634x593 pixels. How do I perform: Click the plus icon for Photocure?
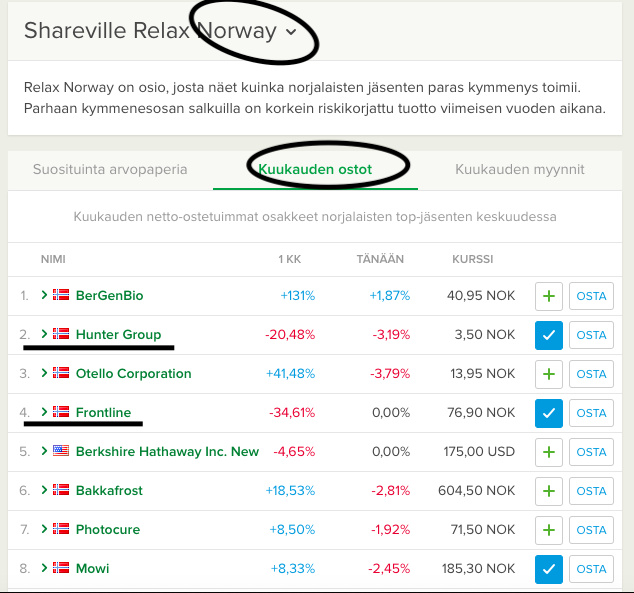549,530
